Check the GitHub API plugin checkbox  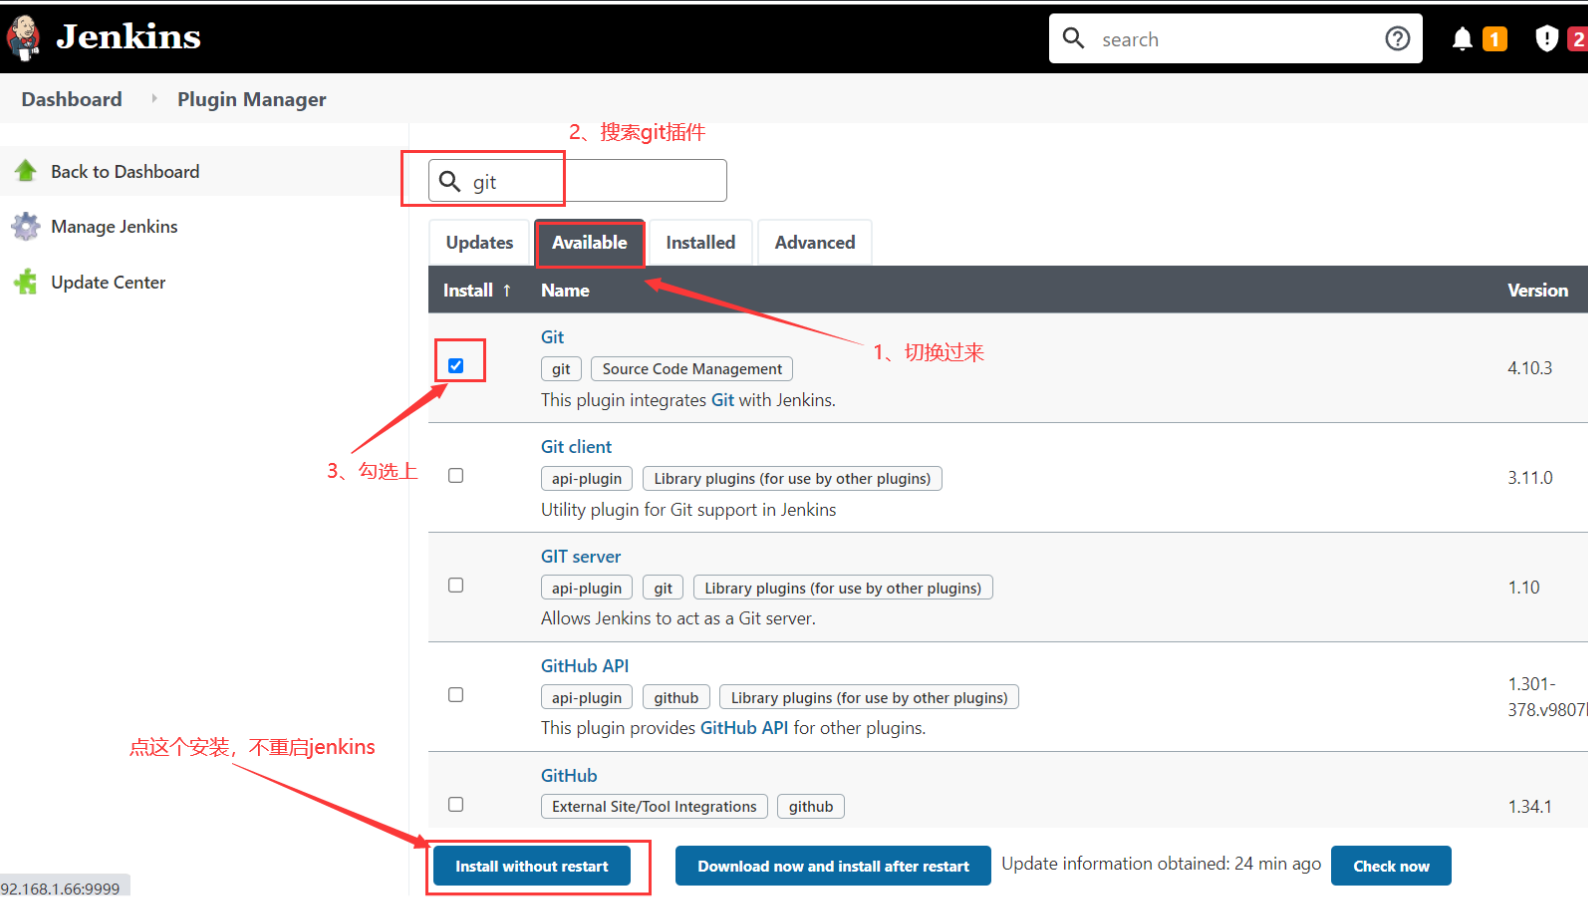point(456,695)
